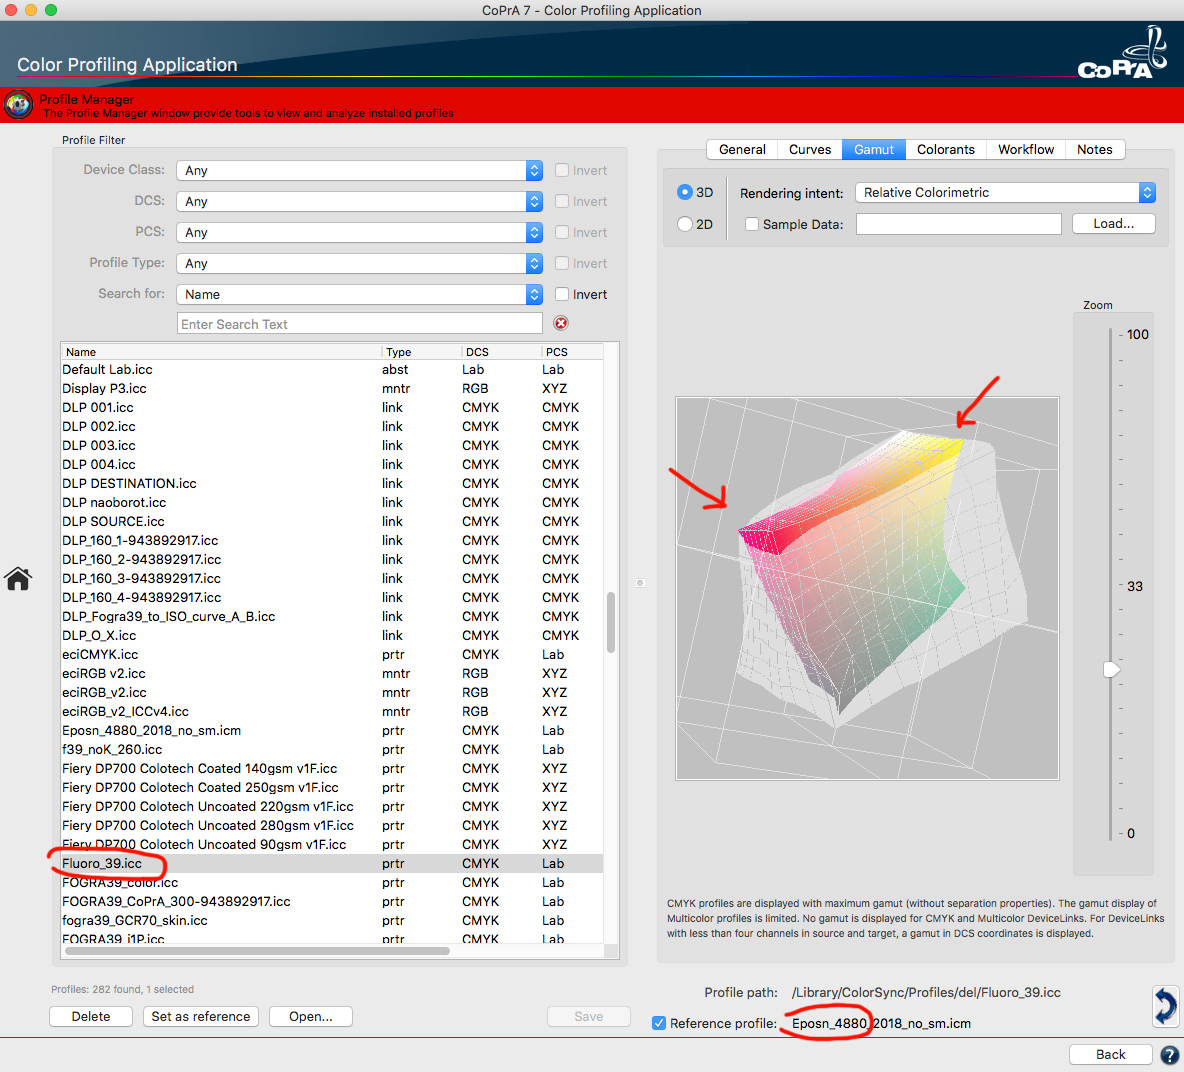Enable Invert checkbox for Search for
Viewport: 1184px width, 1072px height.
(562, 294)
